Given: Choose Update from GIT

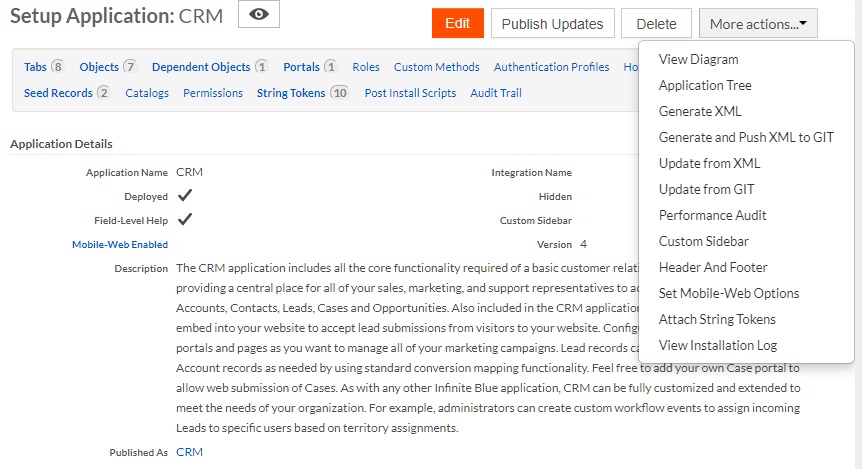Looking at the screenshot, I should coord(706,189).
